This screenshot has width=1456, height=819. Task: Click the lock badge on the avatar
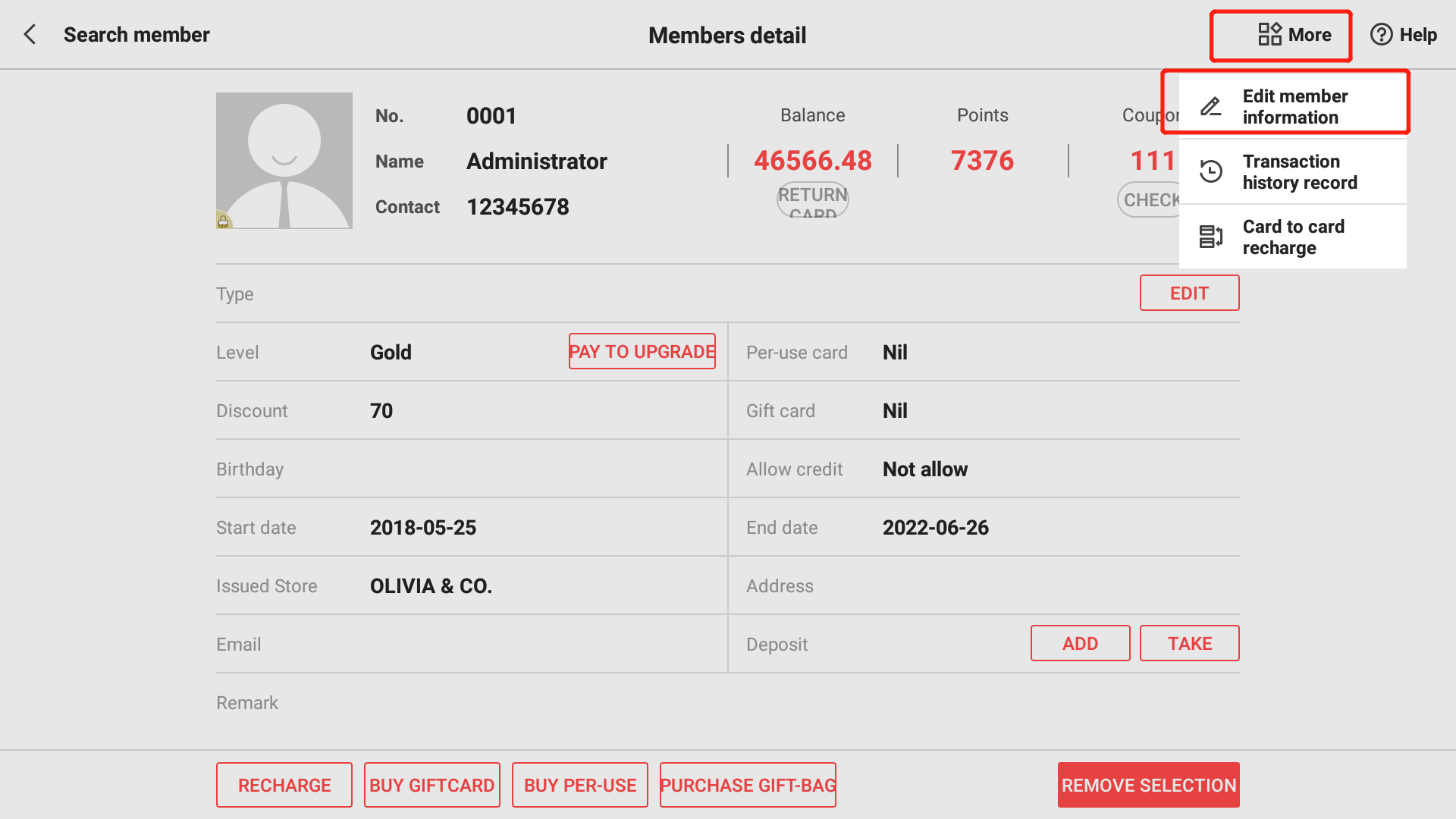223,220
